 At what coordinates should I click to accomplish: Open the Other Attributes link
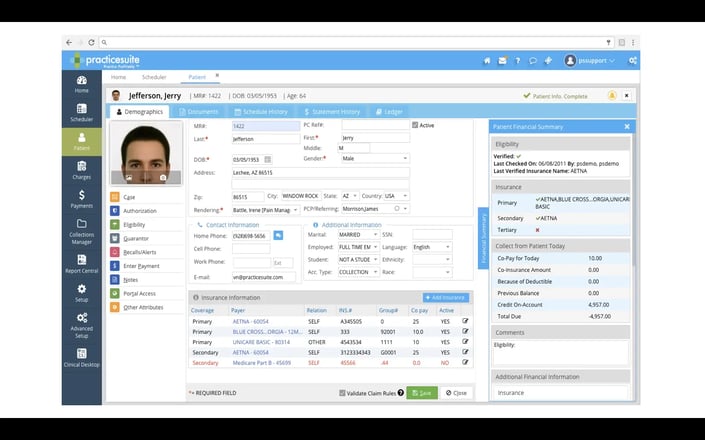(143, 307)
